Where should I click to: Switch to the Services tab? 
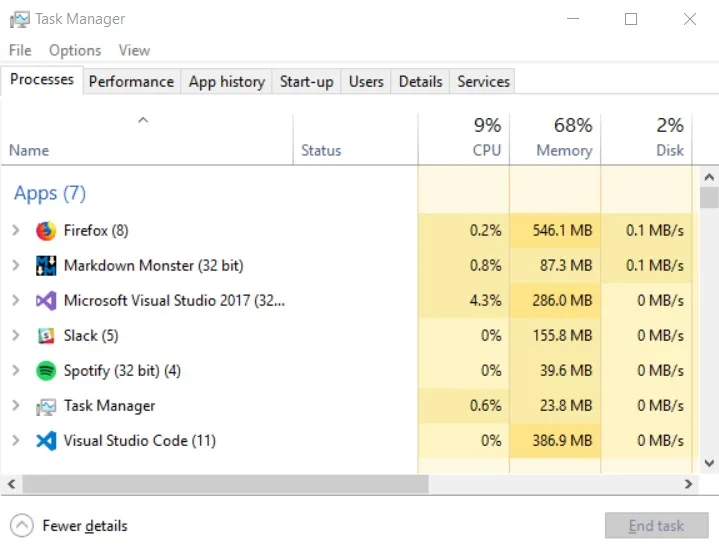(x=483, y=82)
